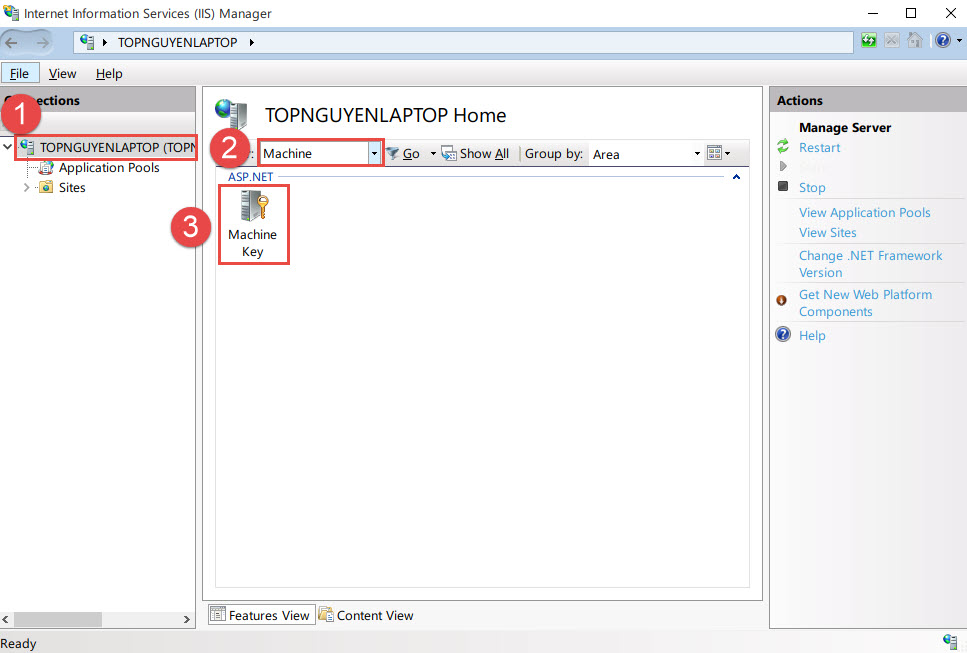967x653 pixels.
Task: Click the server icon in the address bar
Action: [87, 42]
